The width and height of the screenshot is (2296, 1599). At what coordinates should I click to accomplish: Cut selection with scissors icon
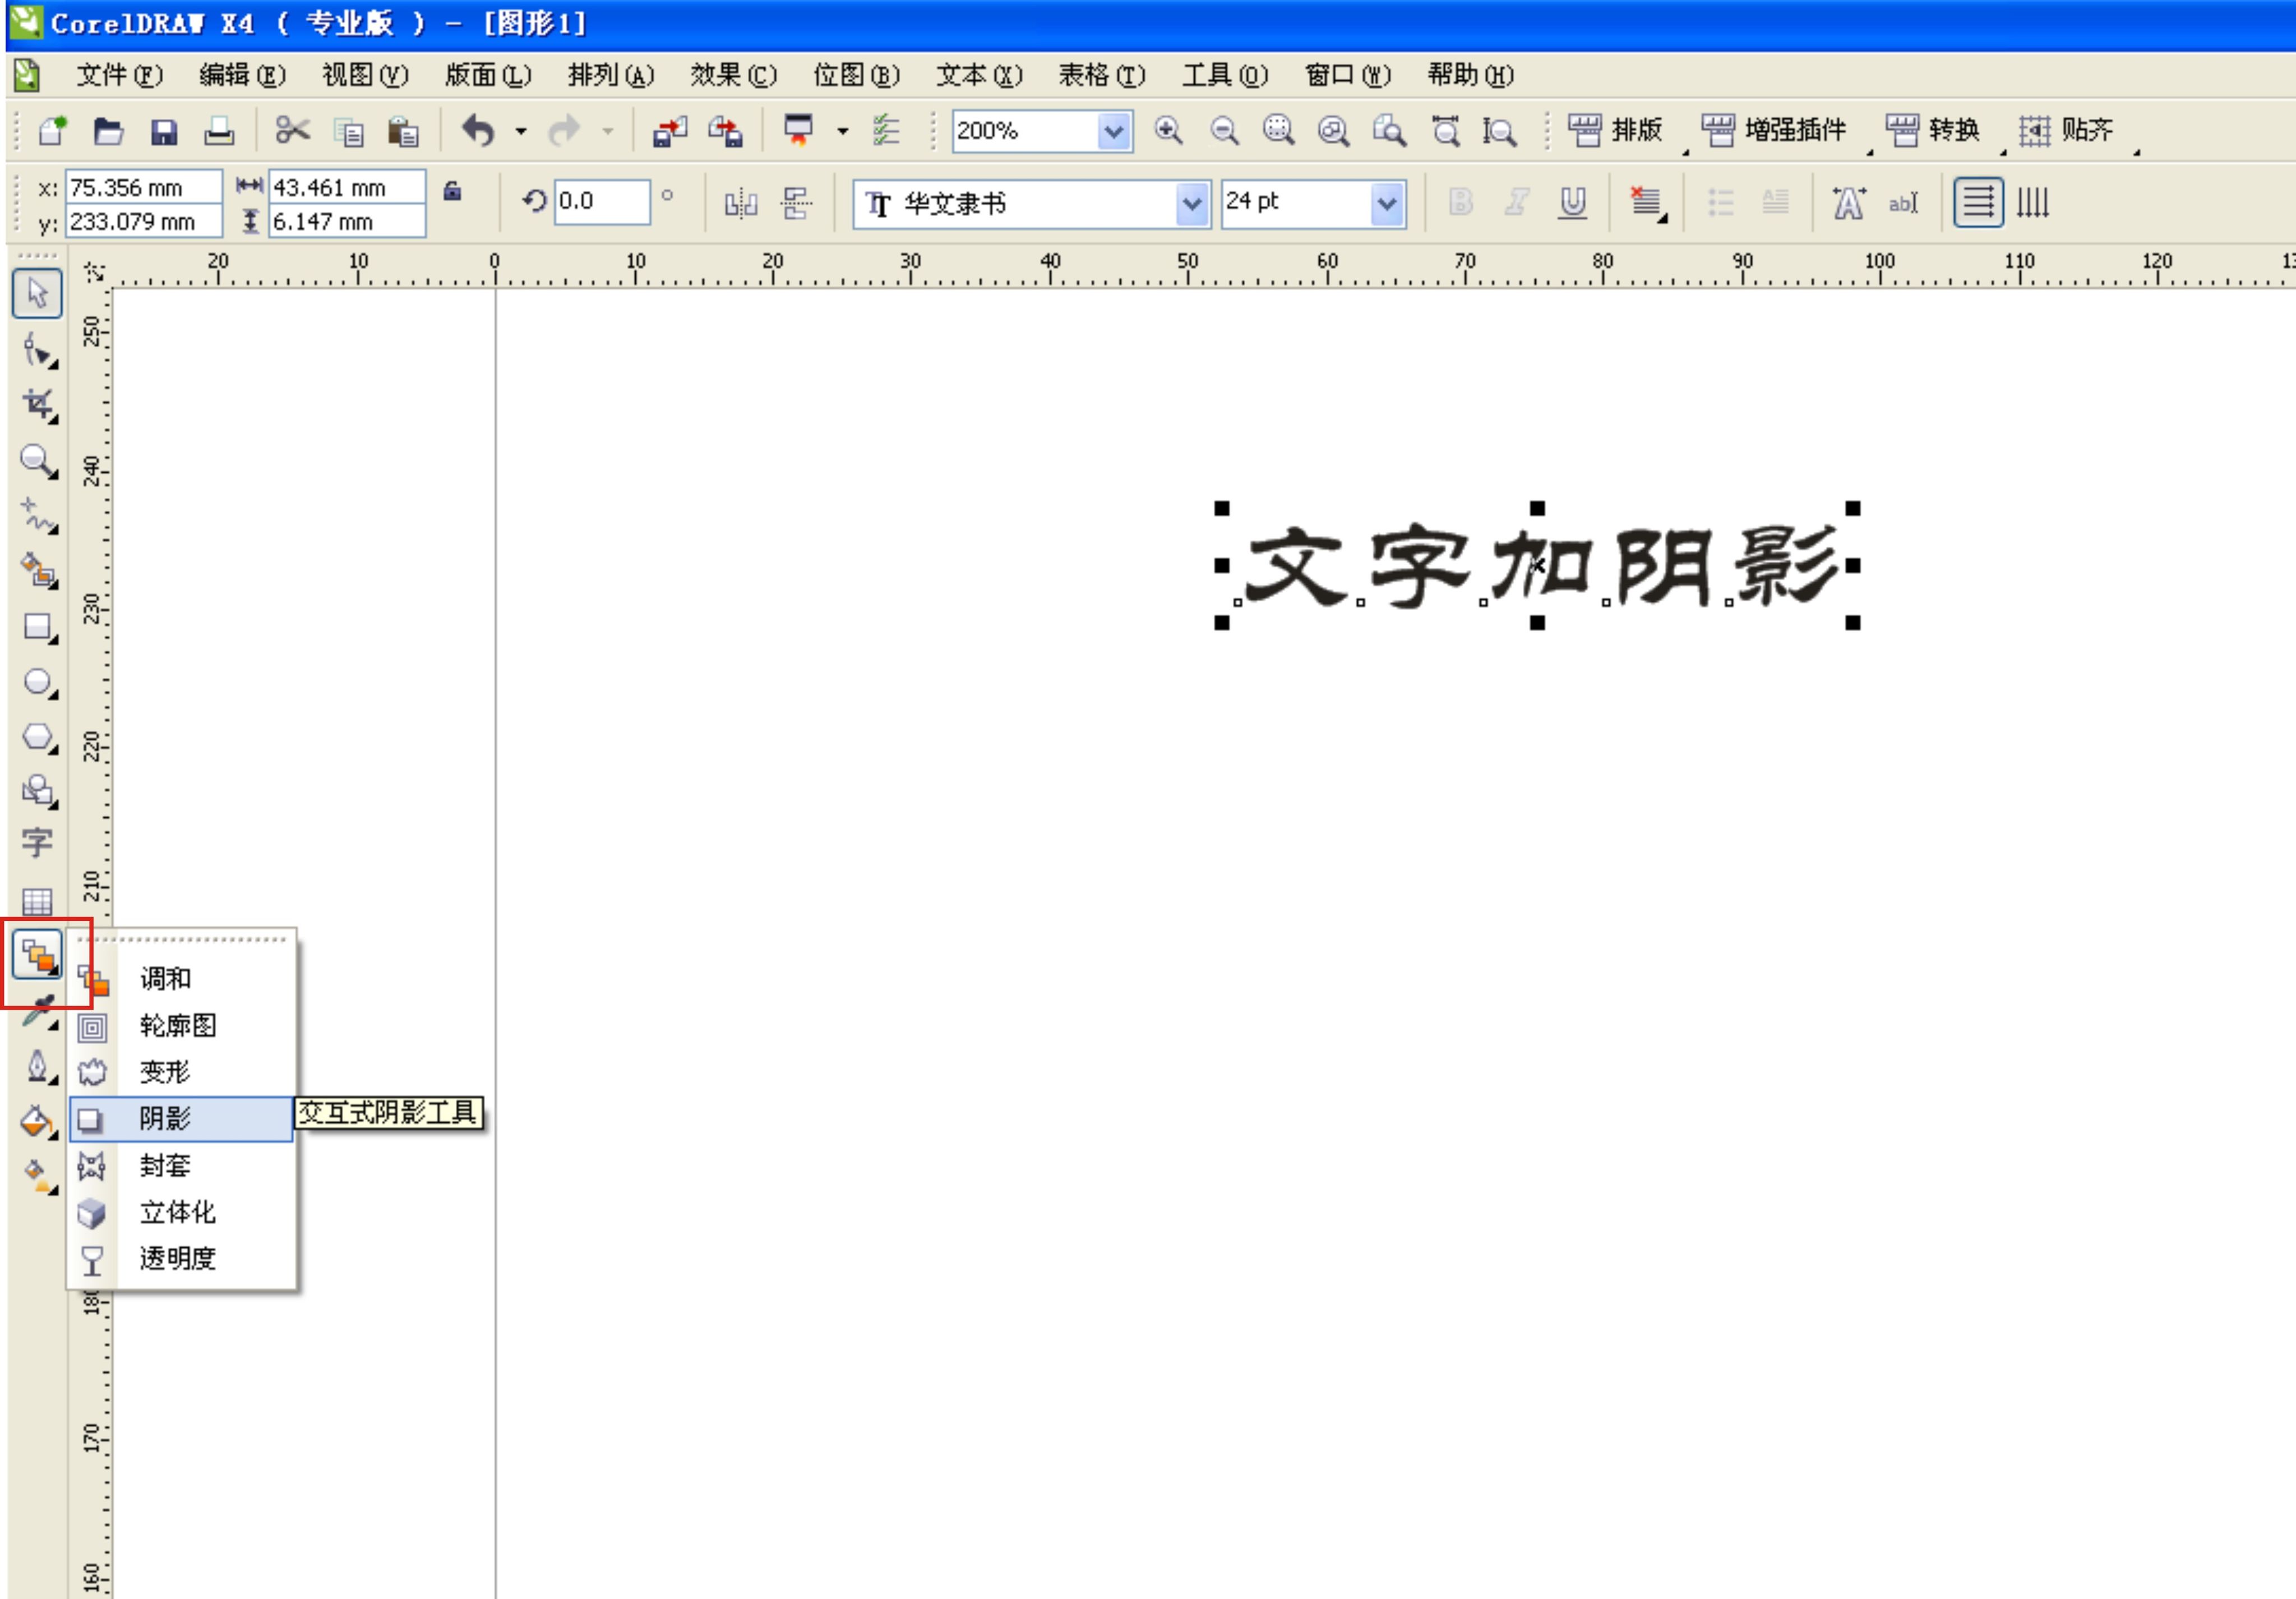[292, 130]
